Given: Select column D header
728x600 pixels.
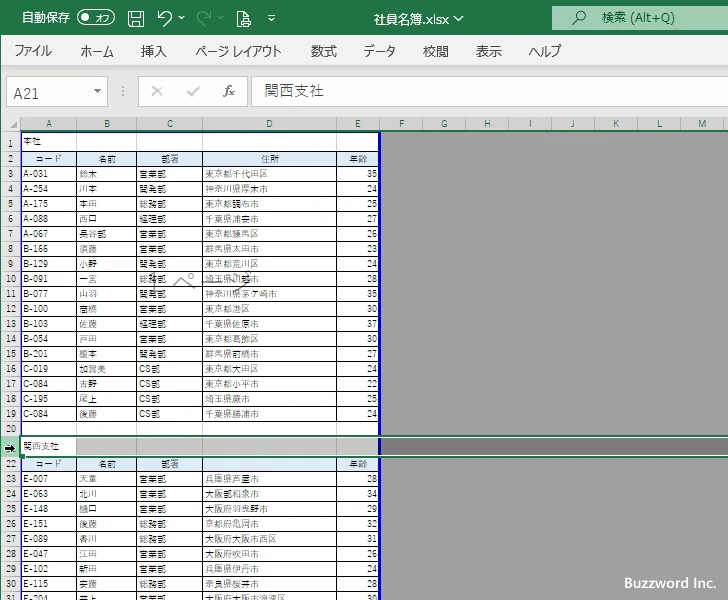Looking at the screenshot, I should 269,124.
